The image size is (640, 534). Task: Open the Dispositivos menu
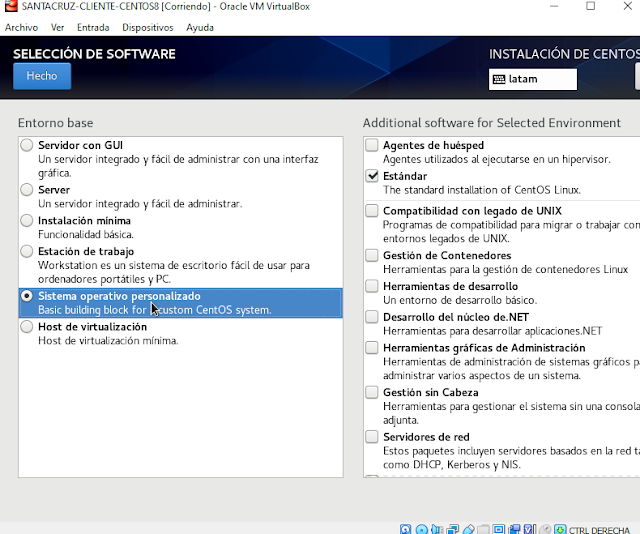148,27
